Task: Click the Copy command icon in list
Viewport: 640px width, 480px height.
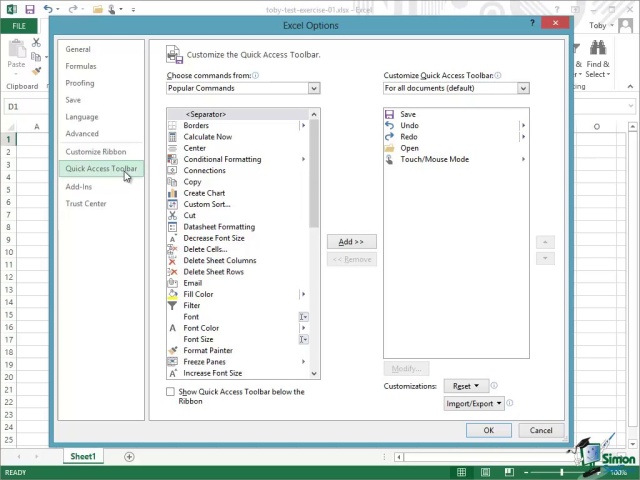Action: 173,182
